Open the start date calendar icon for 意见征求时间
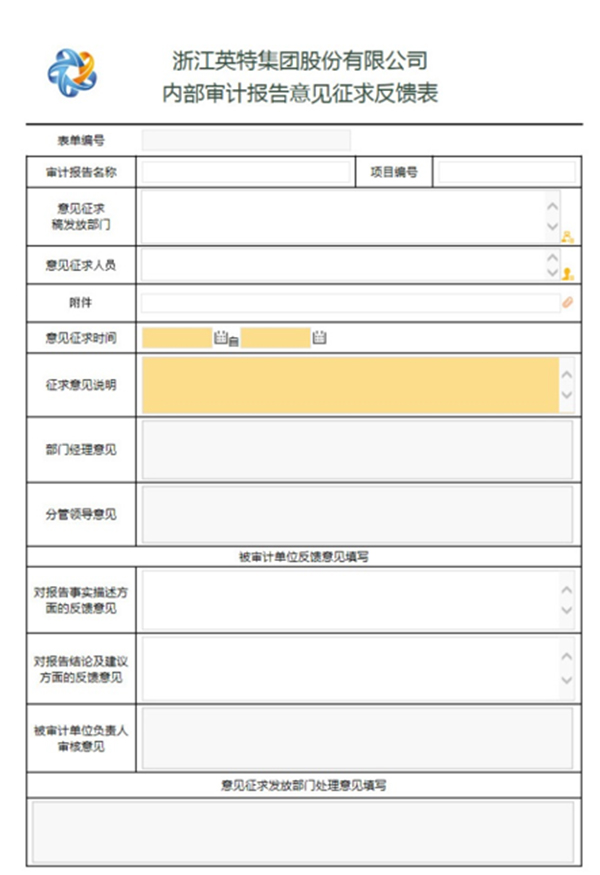The image size is (600, 875). point(221,337)
